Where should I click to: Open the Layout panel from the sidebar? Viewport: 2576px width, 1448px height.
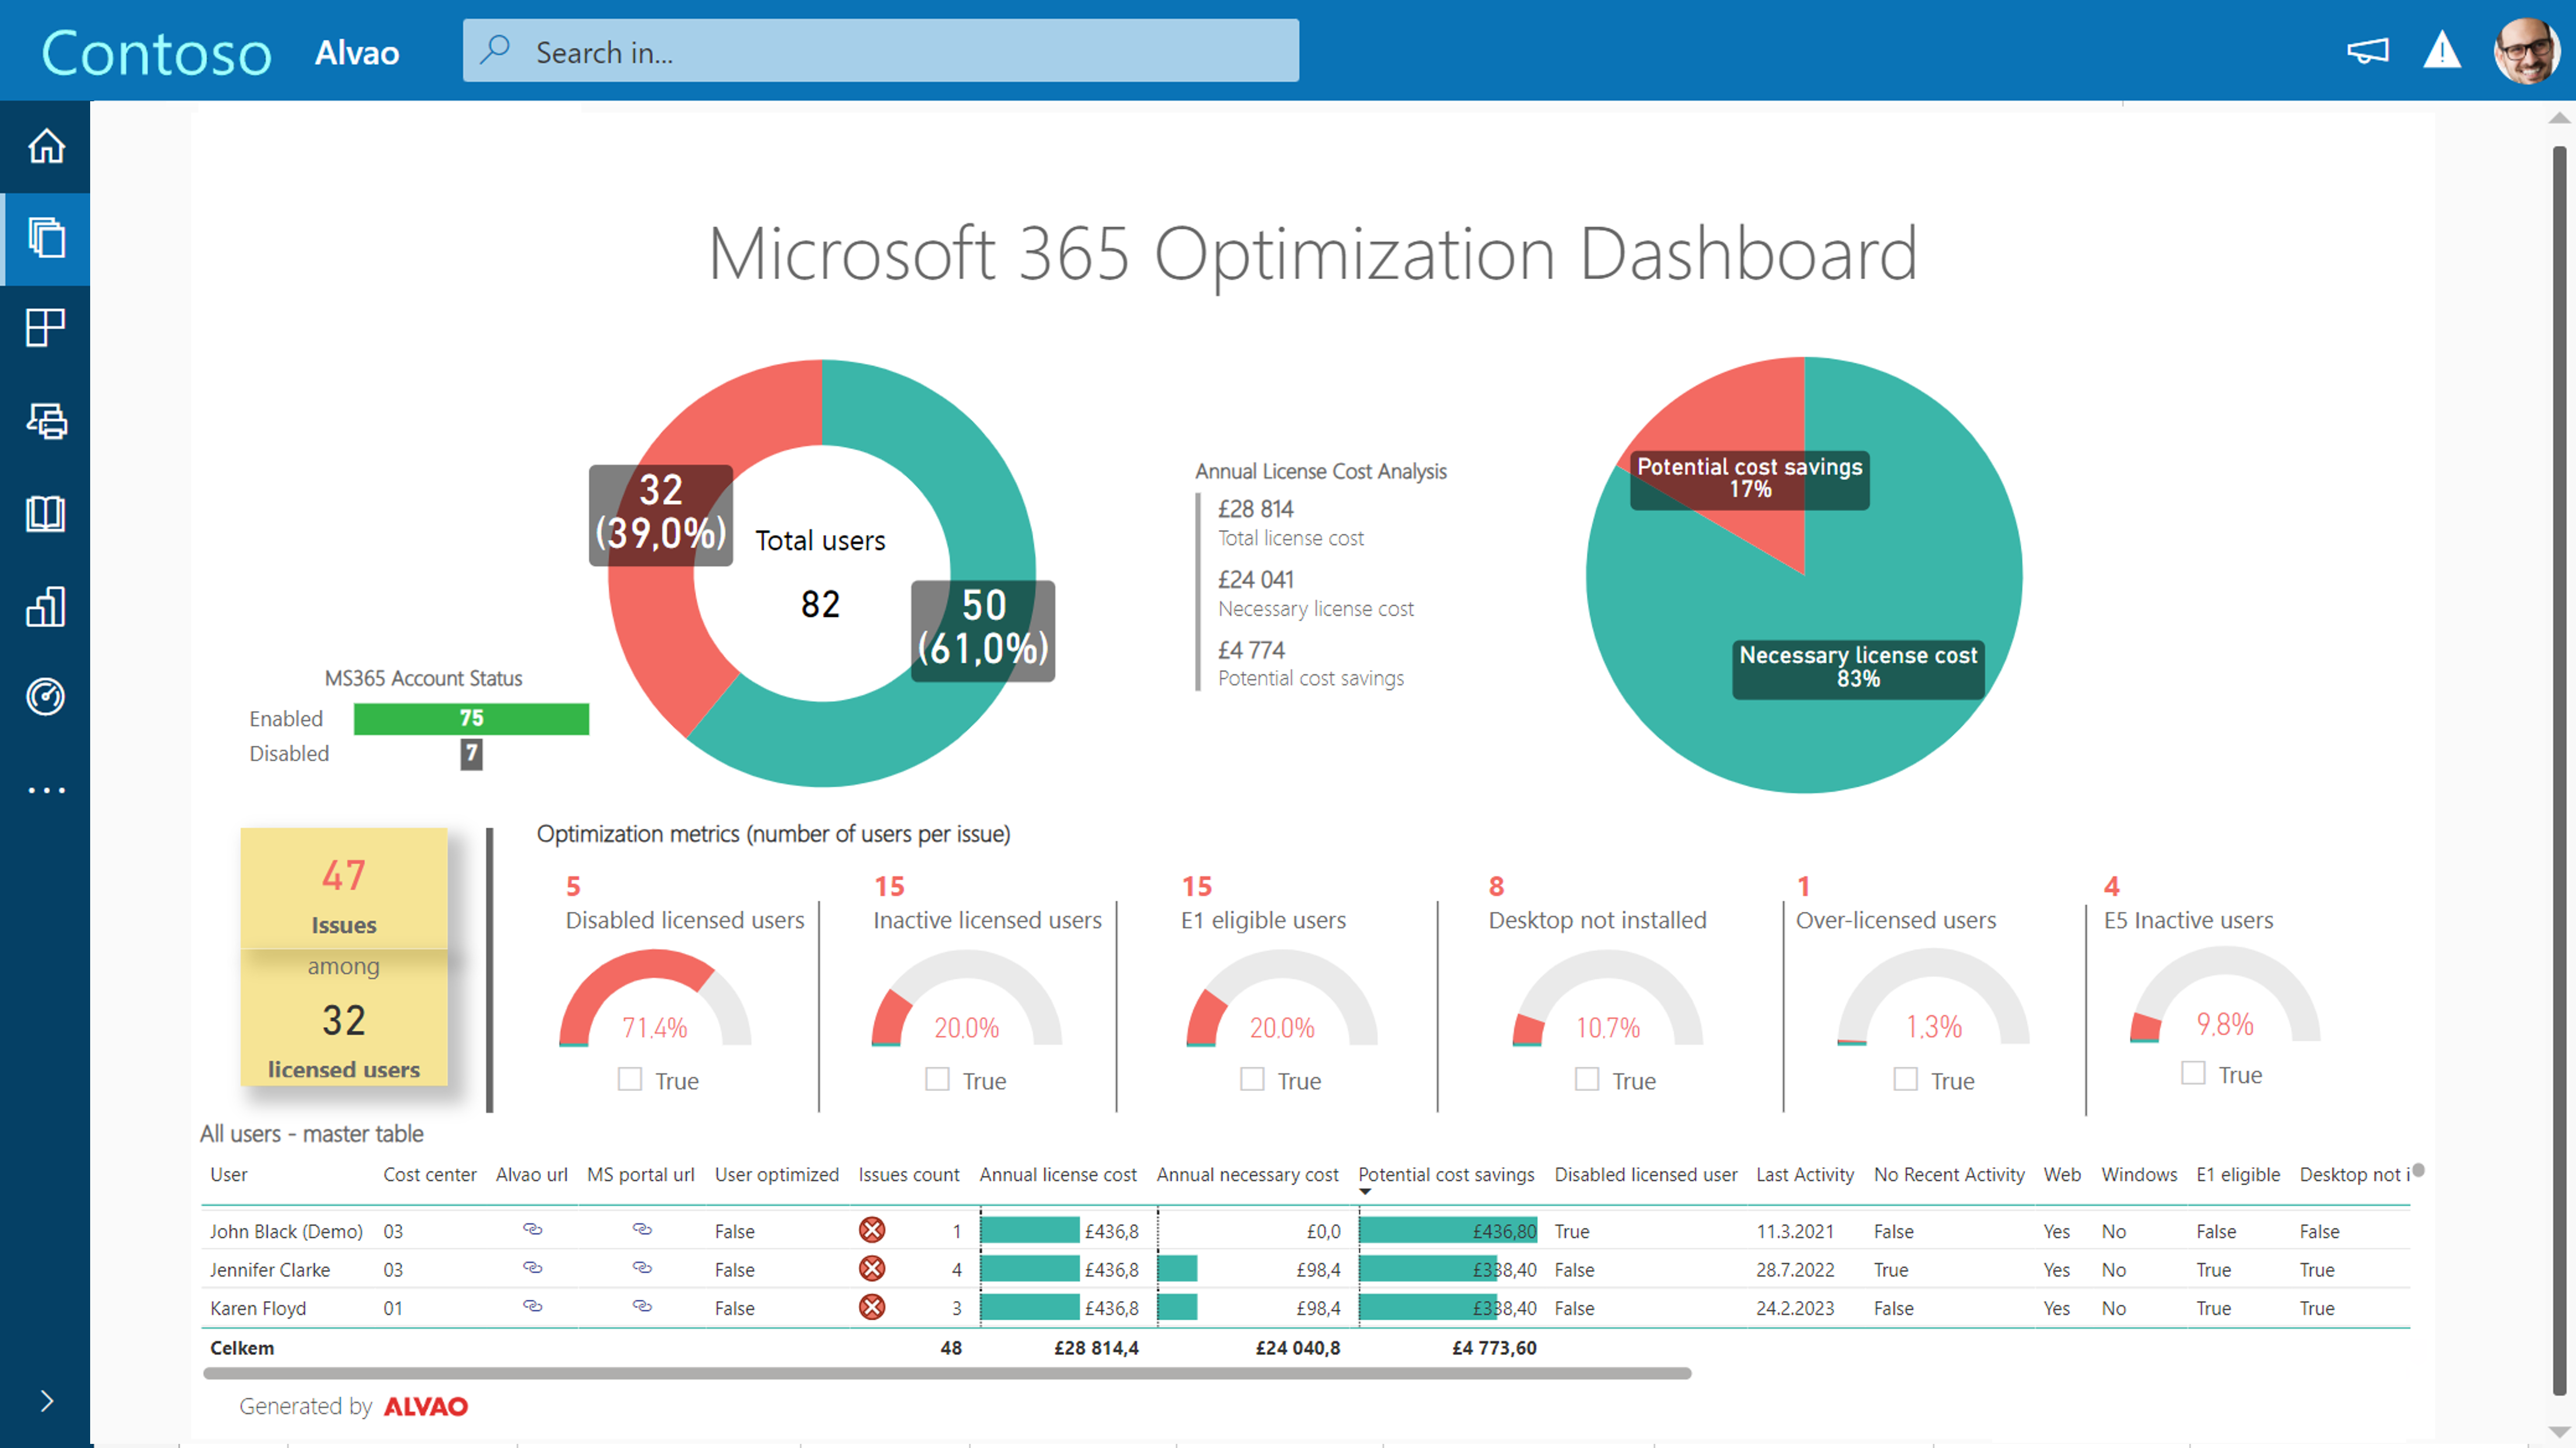pyautogui.click(x=45, y=329)
